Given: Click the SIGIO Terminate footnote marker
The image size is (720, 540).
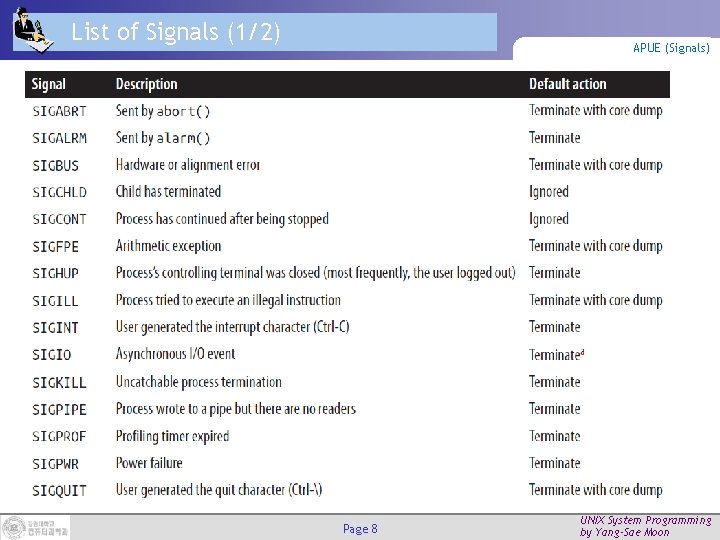Looking at the screenshot, I should click(x=582, y=352).
